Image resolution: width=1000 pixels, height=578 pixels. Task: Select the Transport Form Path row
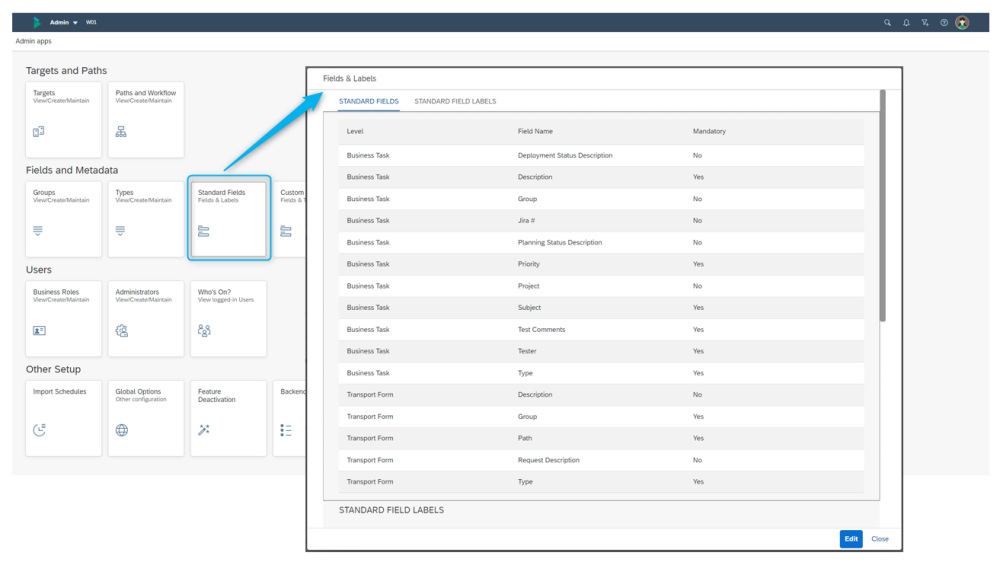(601, 438)
